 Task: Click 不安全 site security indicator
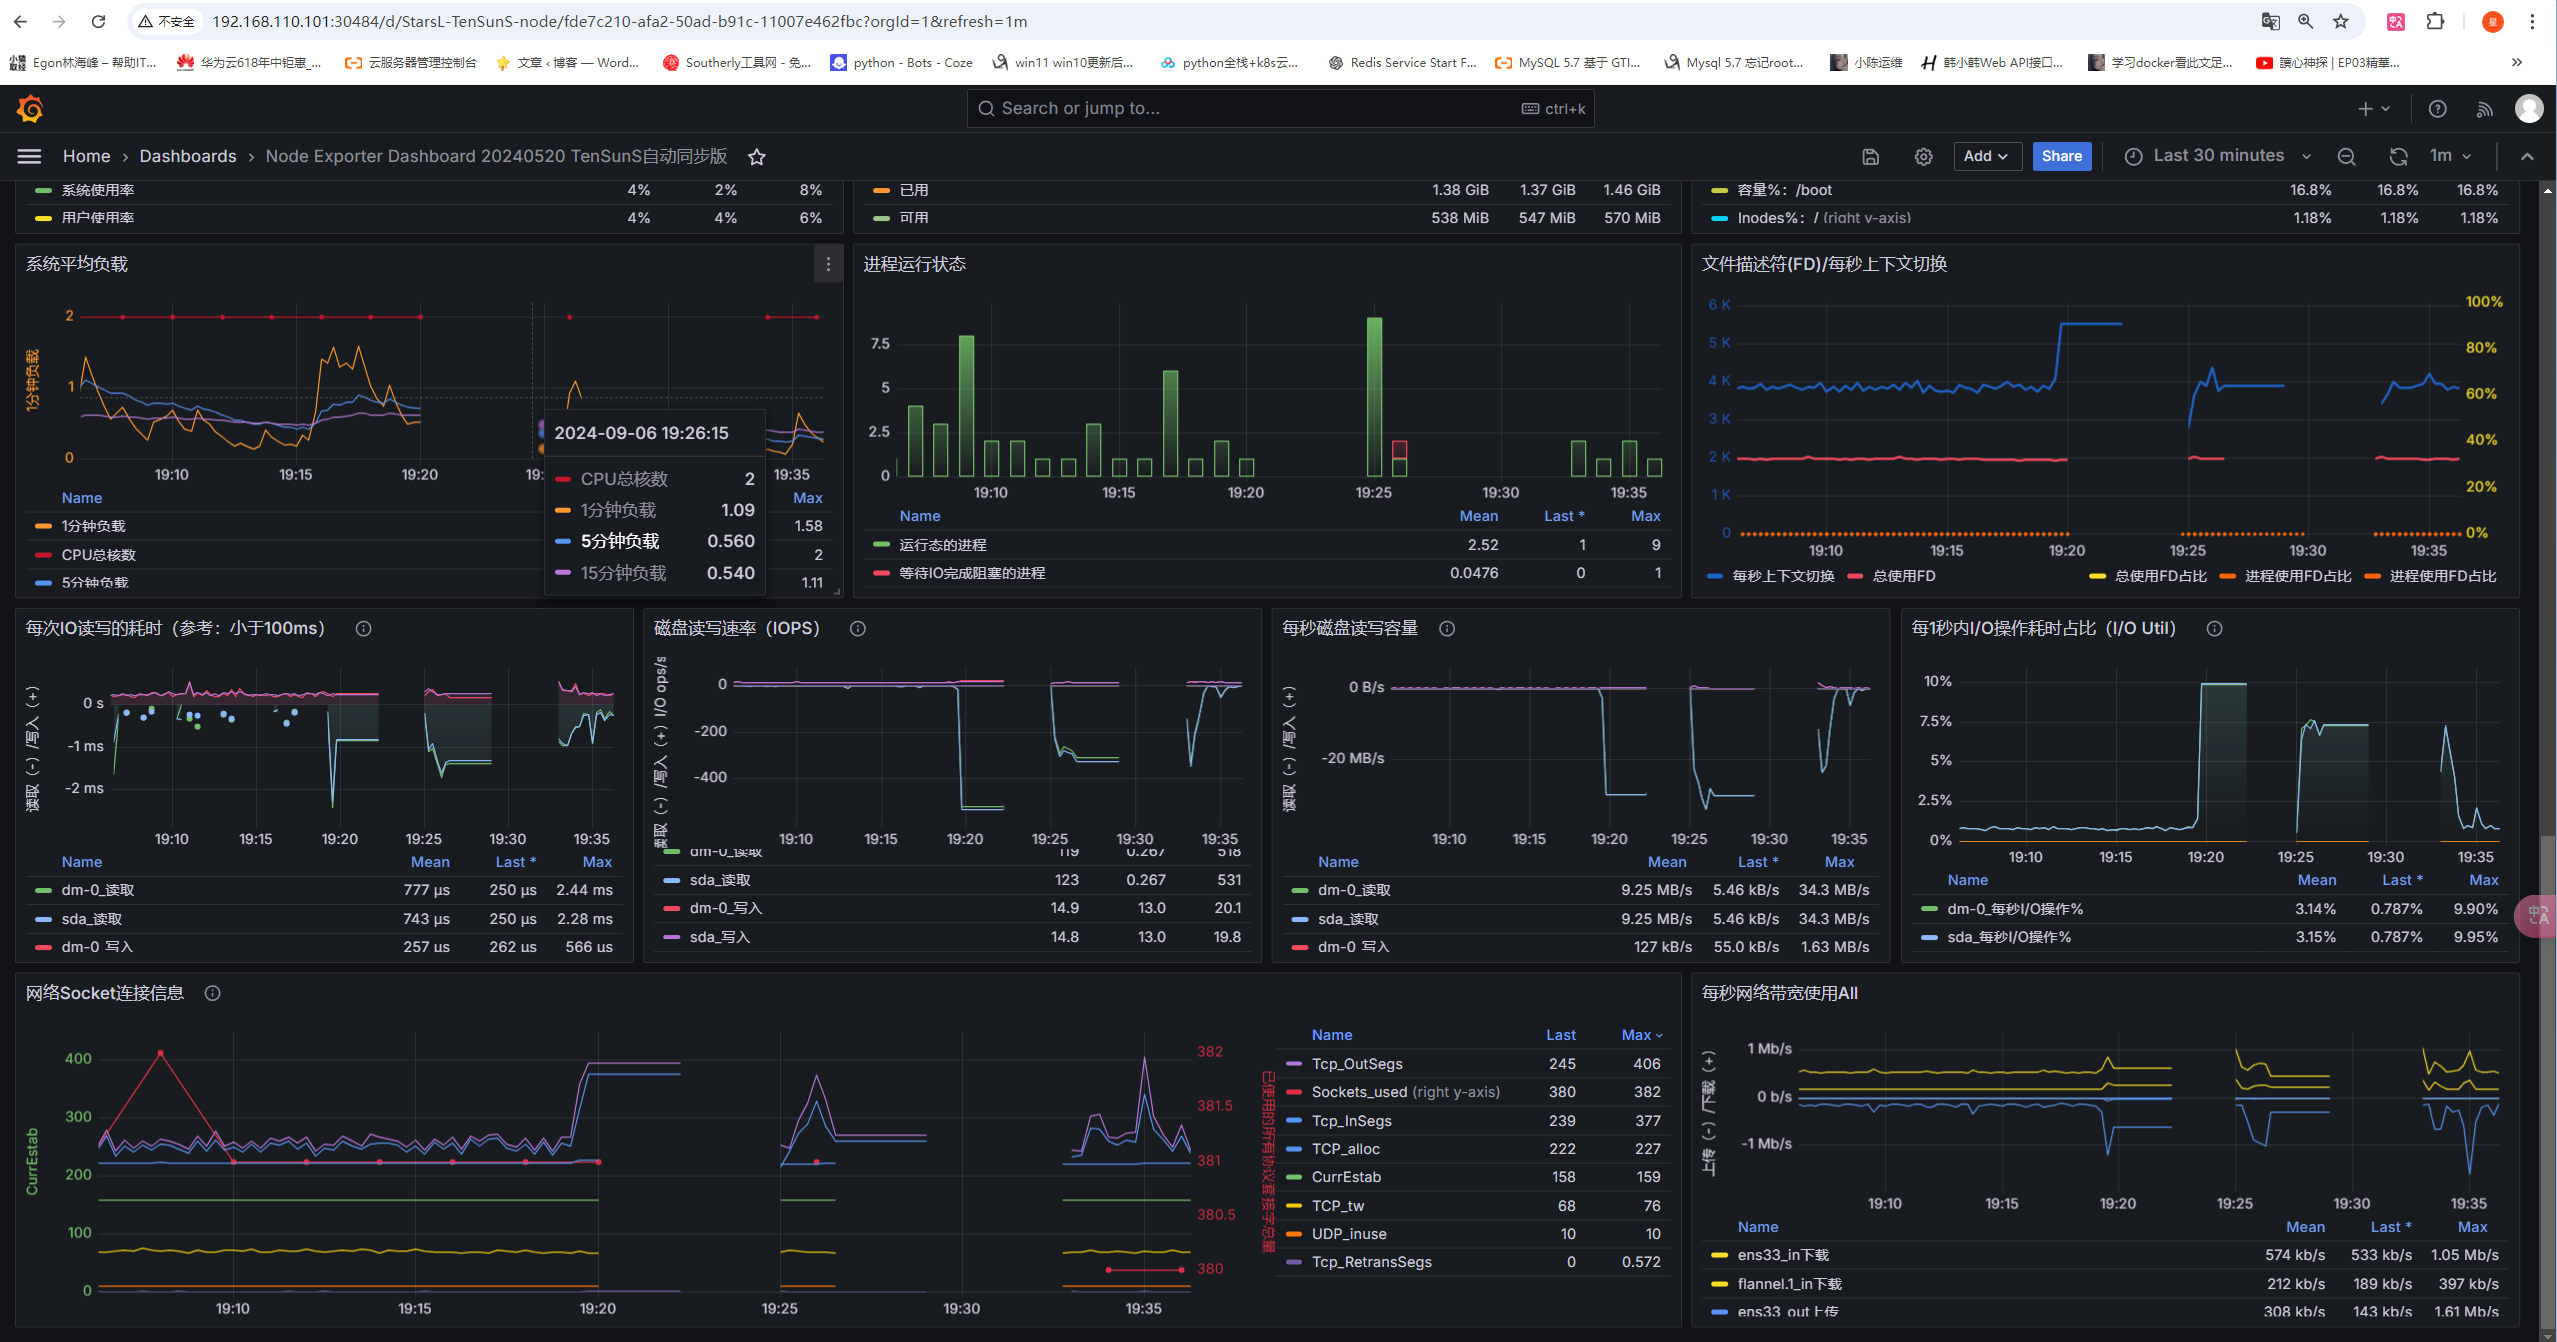167,21
